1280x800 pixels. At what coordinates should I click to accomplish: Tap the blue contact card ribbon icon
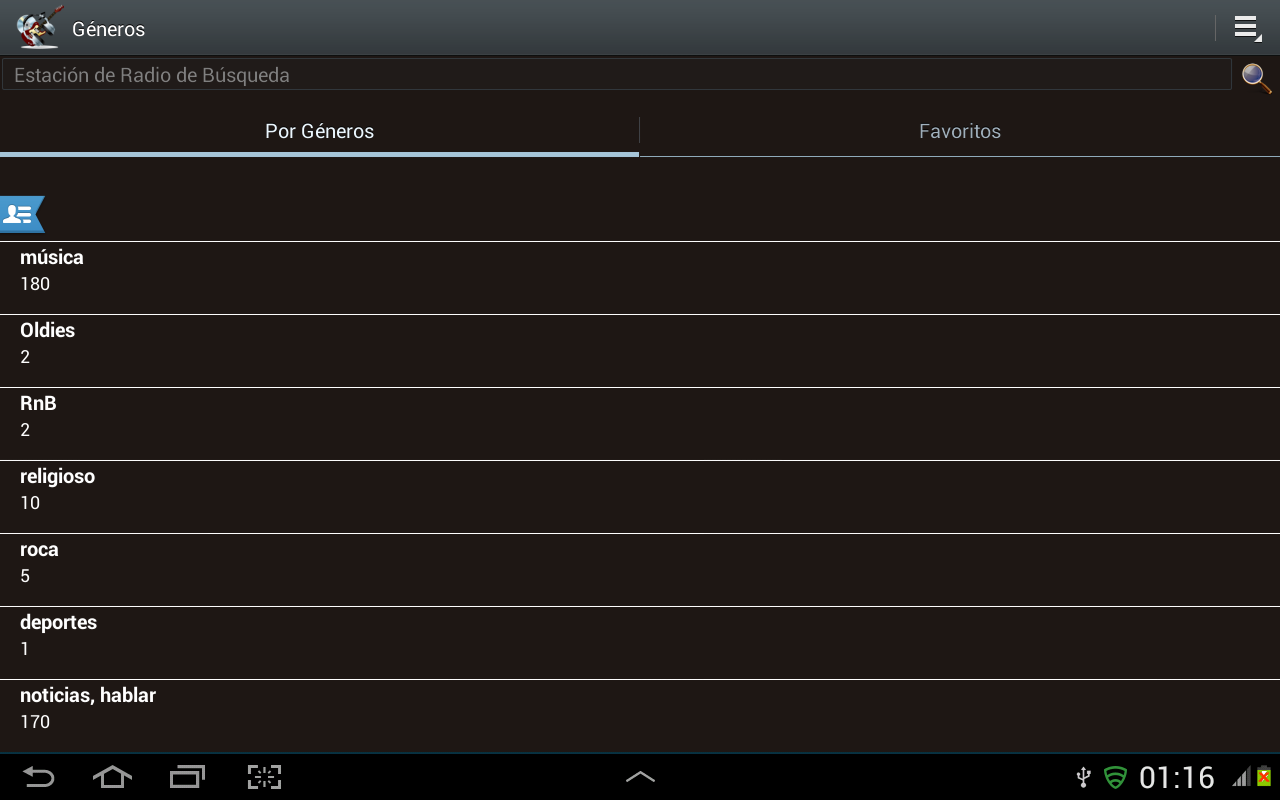(21, 214)
